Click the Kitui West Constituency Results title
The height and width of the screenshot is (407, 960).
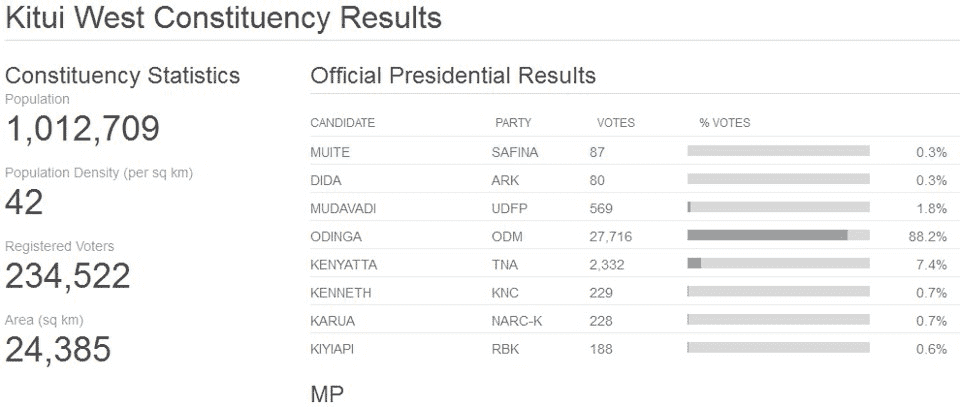(223, 17)
